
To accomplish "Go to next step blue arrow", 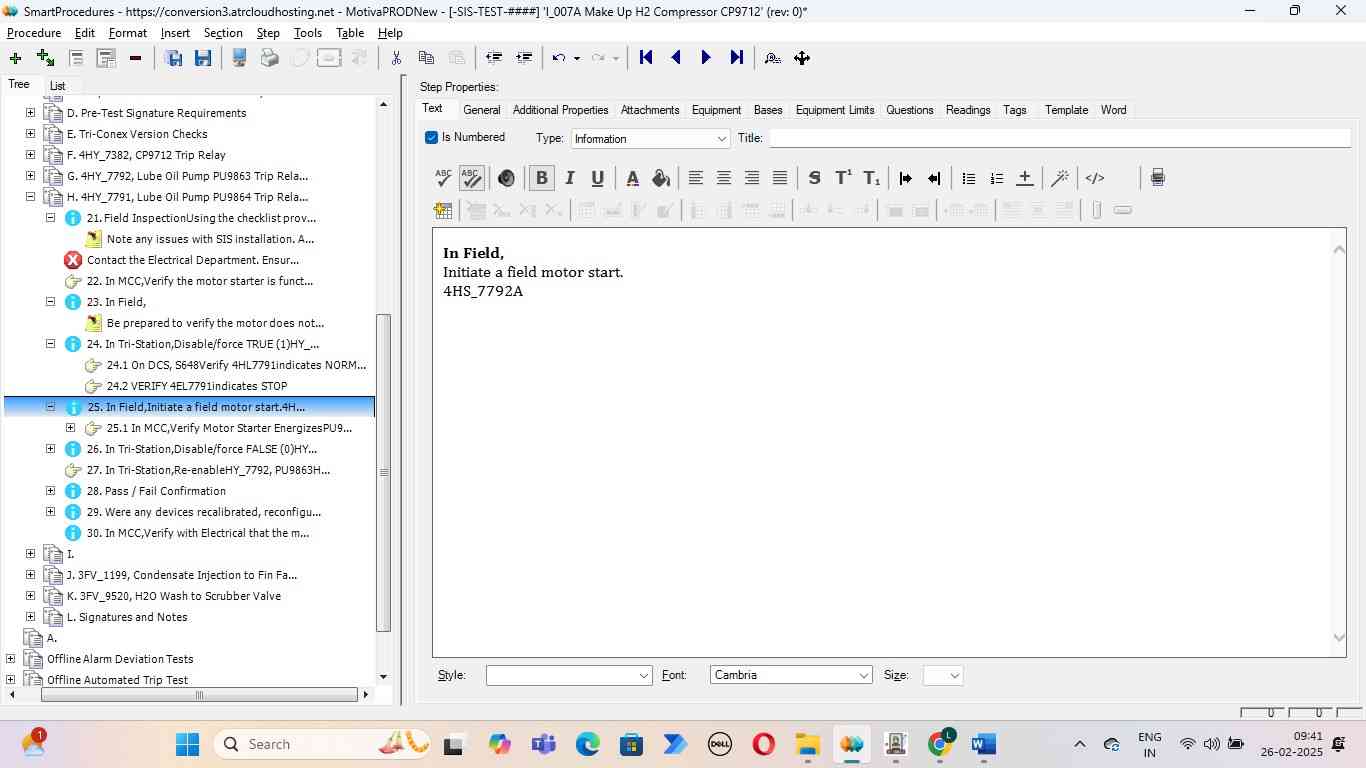I will tap(706, 58).
